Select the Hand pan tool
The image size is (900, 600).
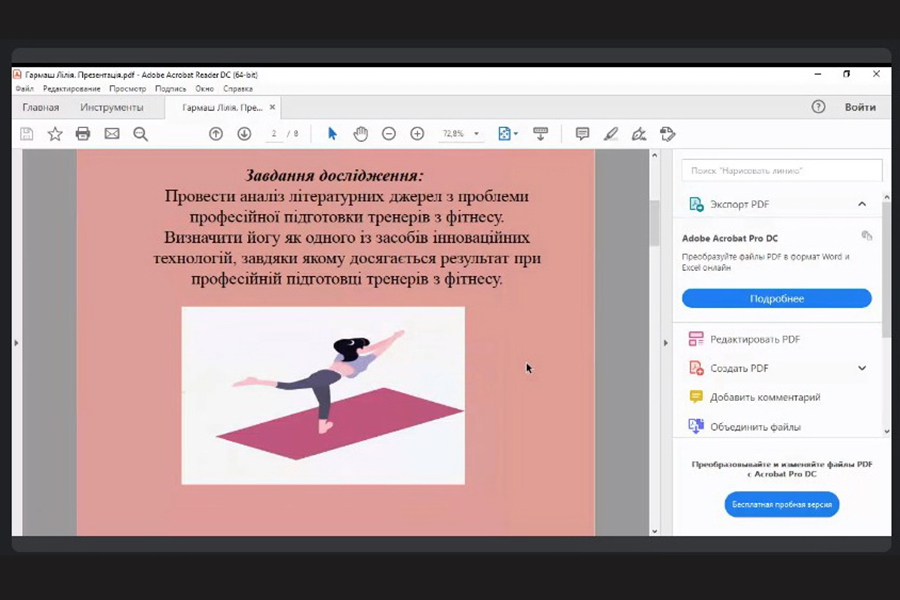pyautogui.click(x=361, y=134)
